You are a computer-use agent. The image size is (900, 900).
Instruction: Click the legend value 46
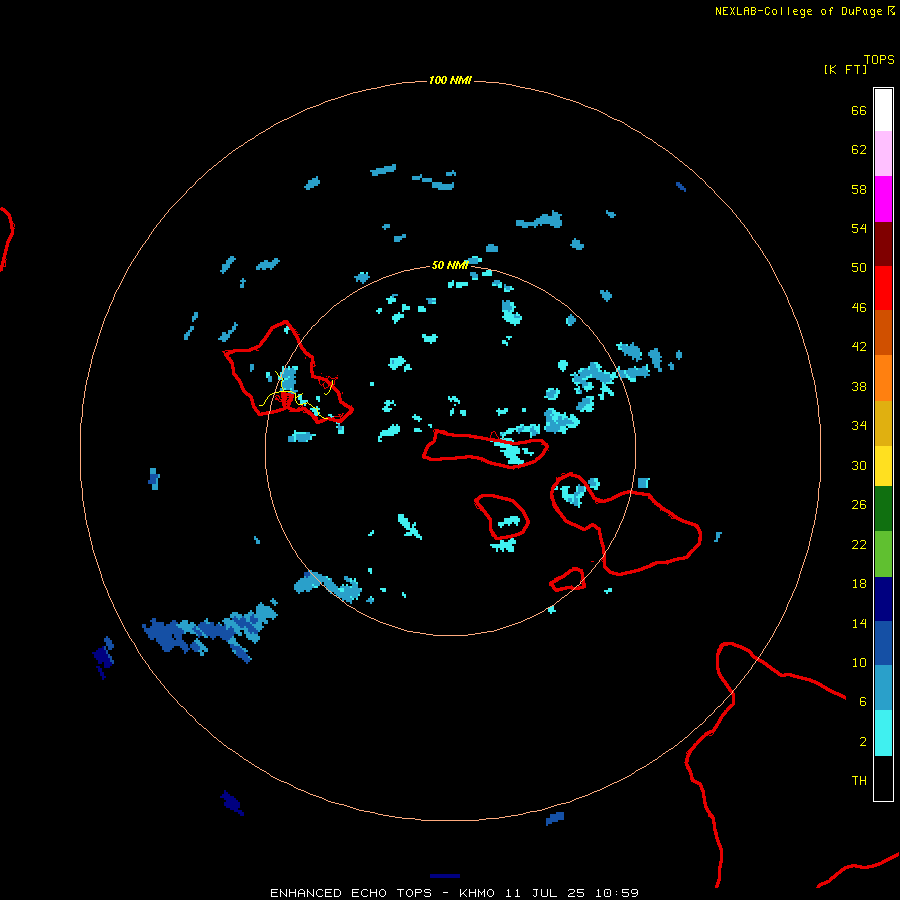859,308
